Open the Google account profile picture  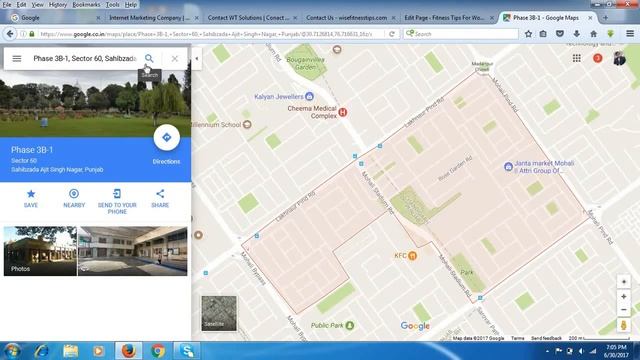[619, 58]
